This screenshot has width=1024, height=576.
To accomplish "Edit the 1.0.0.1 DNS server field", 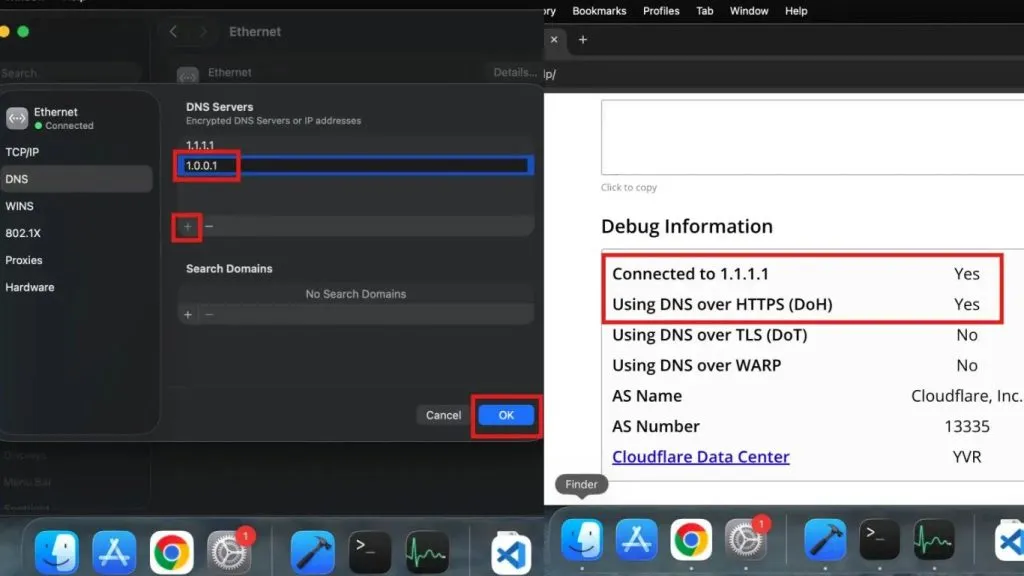I will coord(356,166).
